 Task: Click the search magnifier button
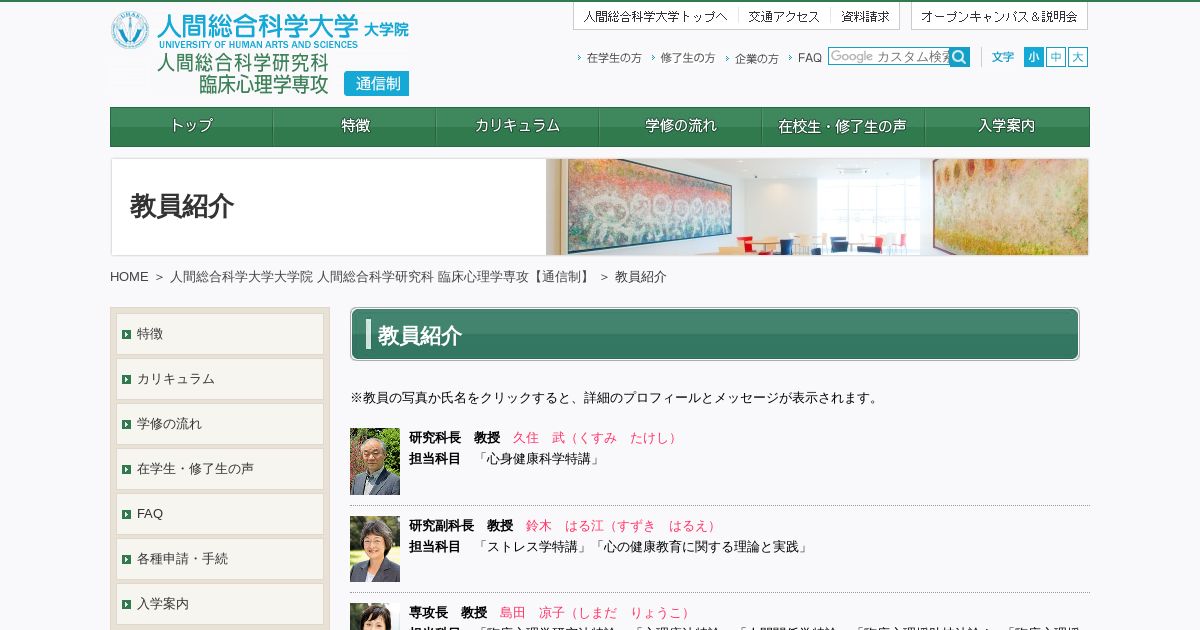959,57
